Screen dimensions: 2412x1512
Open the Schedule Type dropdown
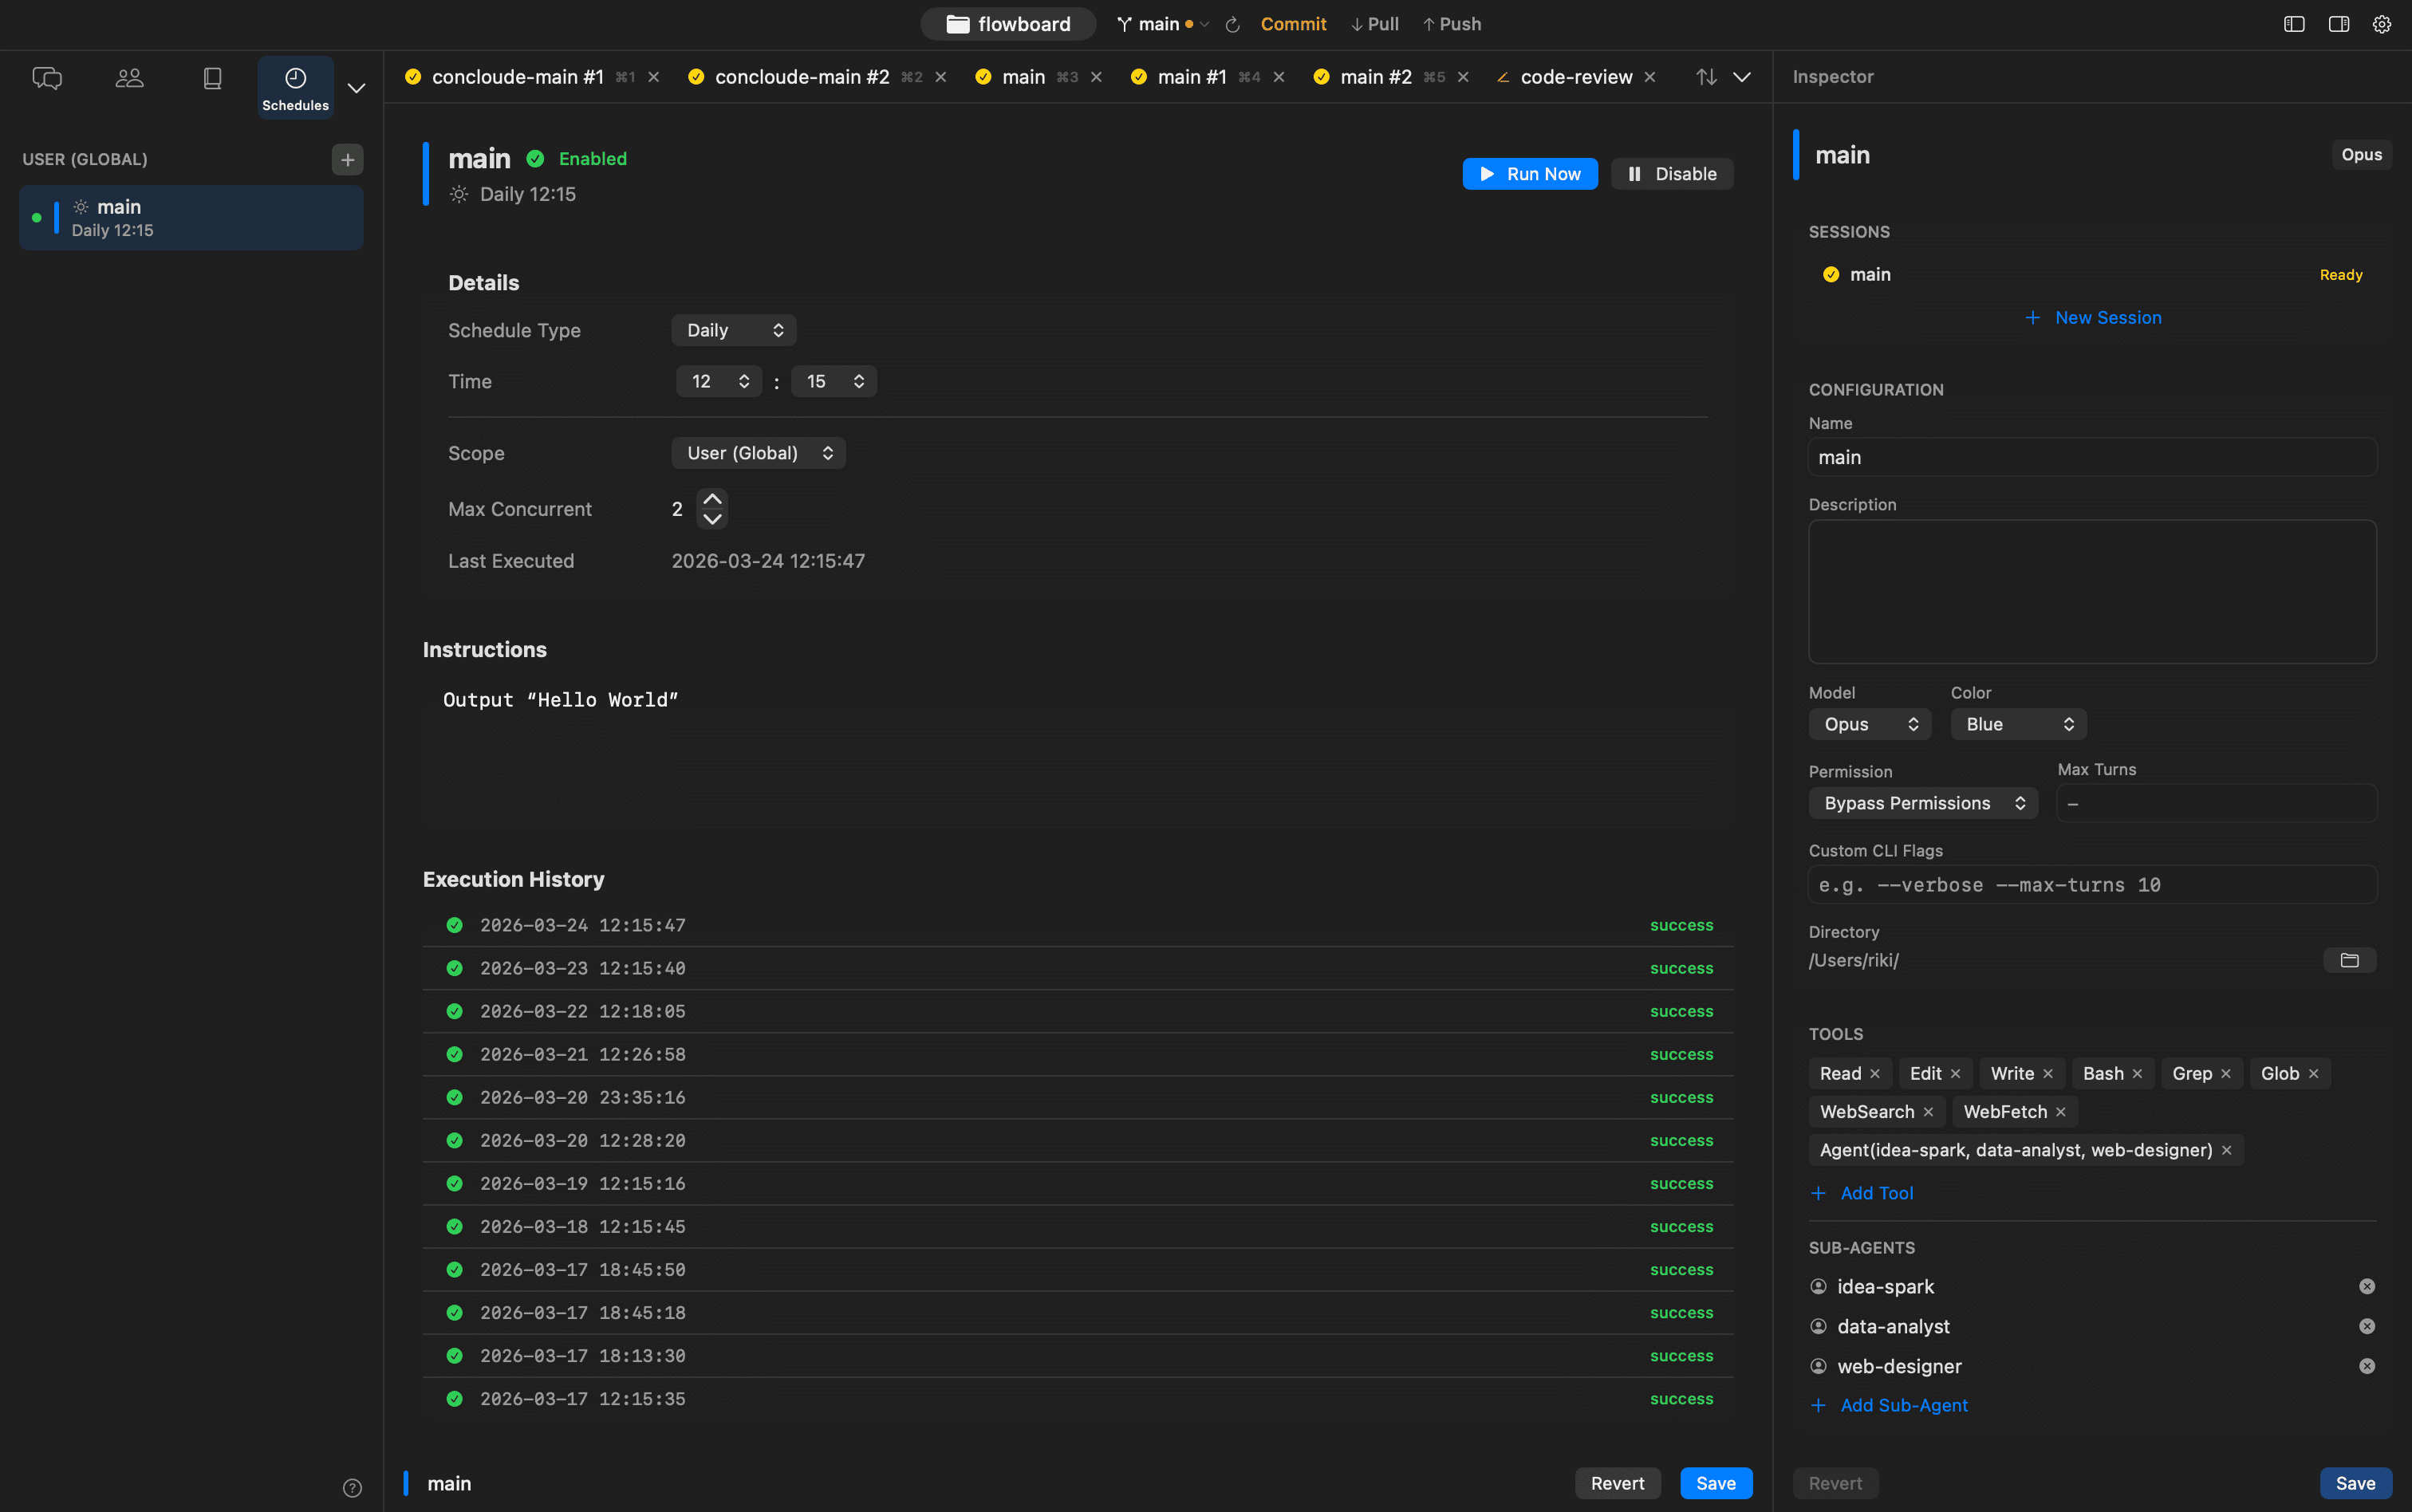tap(733, 330)
